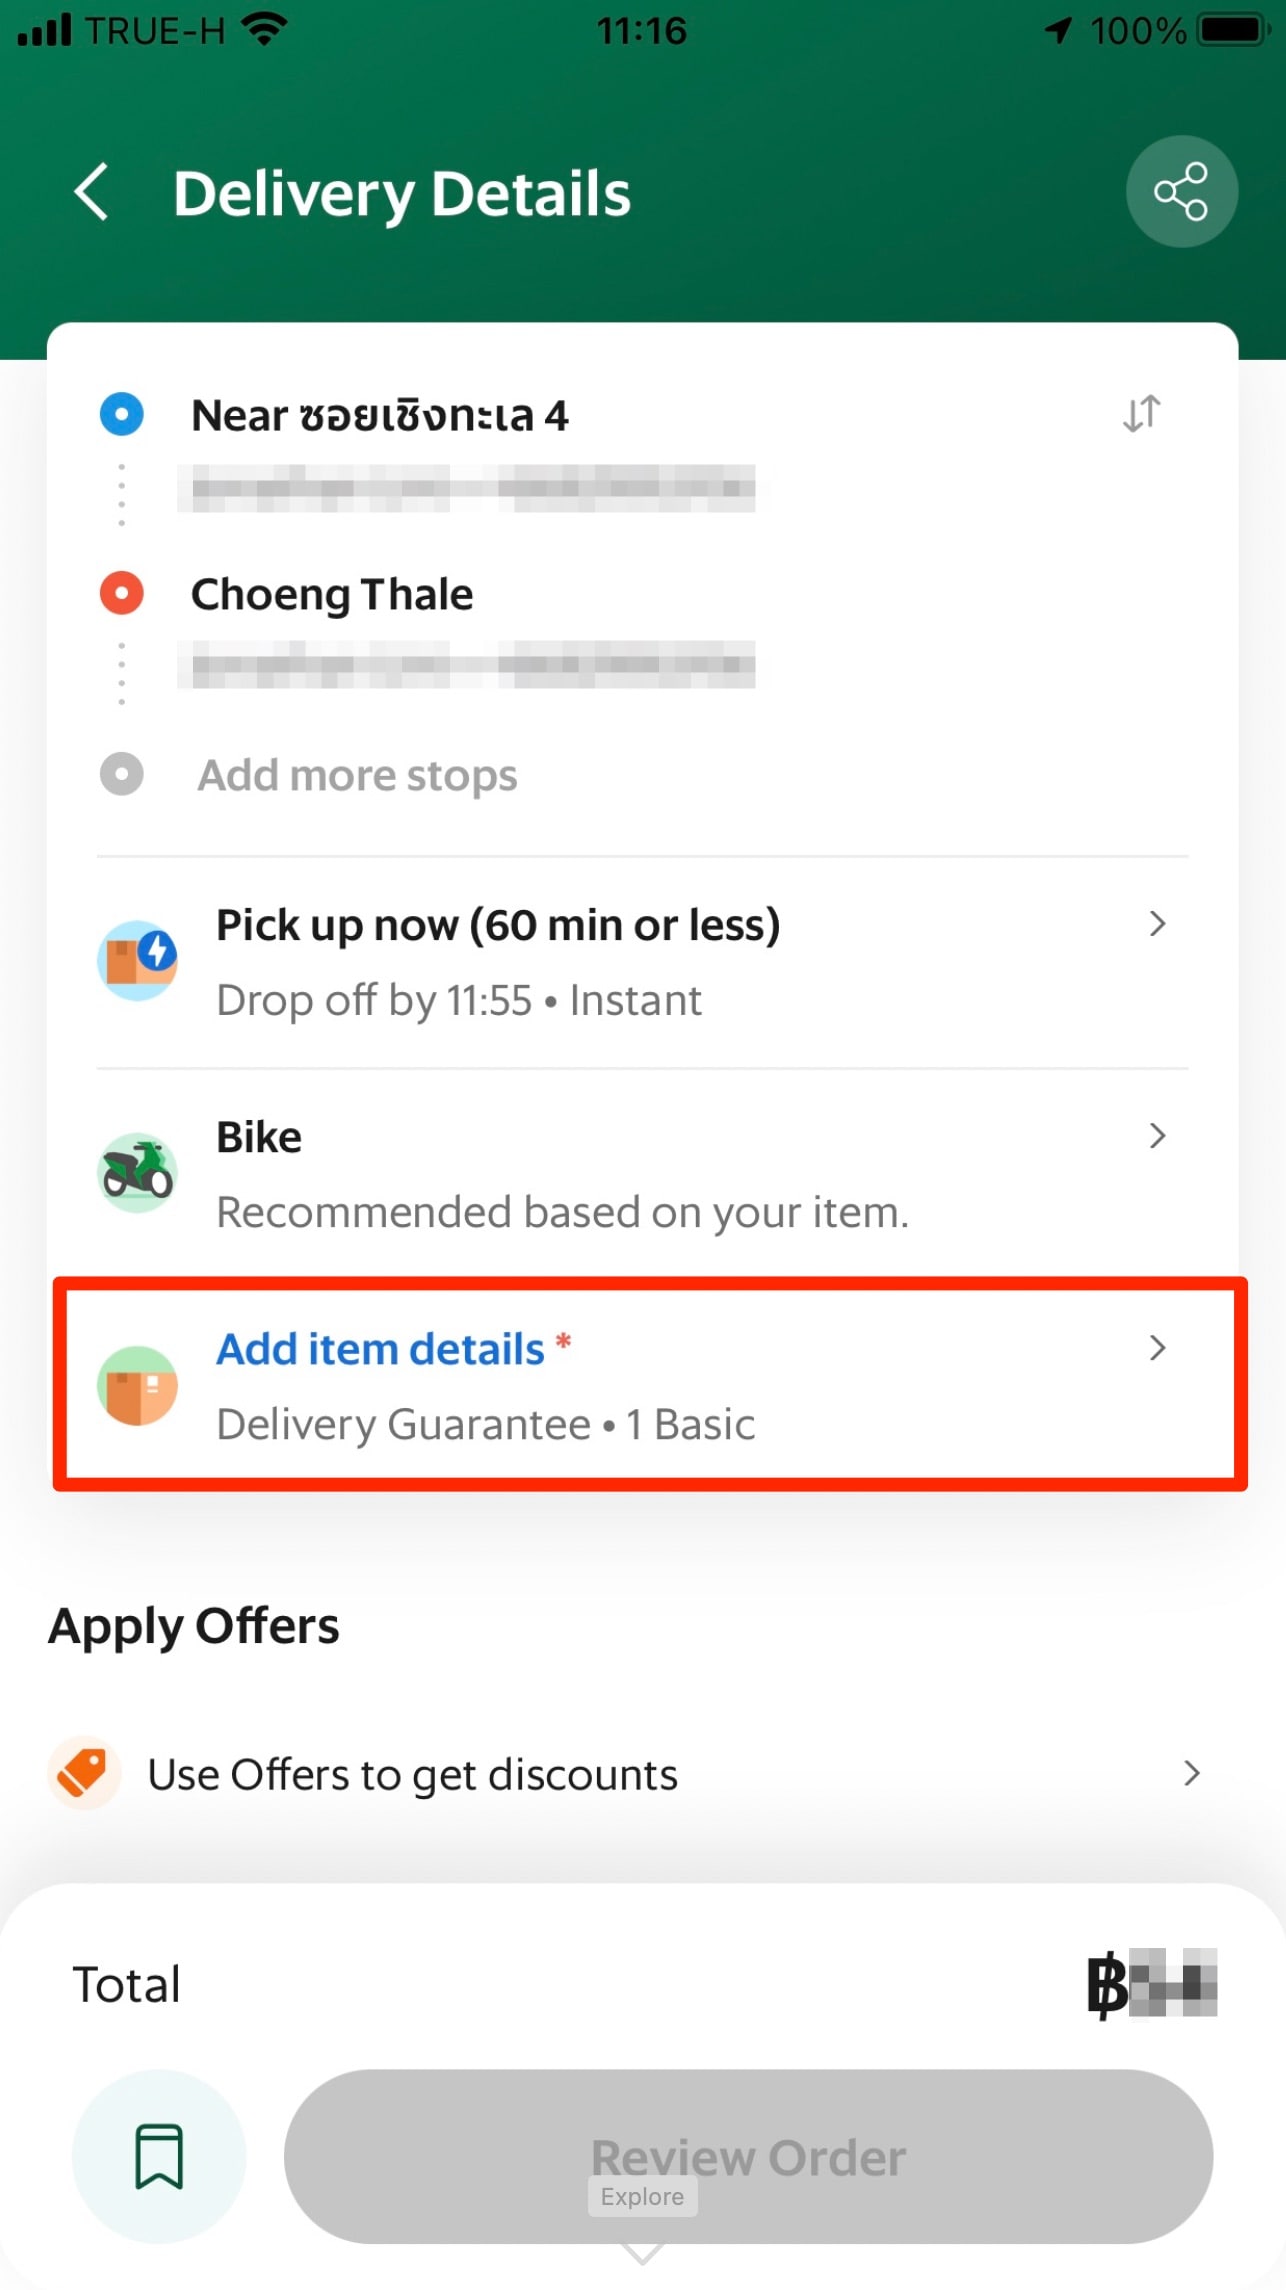Swap pickup and drop-off locations
This screenshot has width=1286, height=2290.
pyautogui.click(x=1141, y=414)
